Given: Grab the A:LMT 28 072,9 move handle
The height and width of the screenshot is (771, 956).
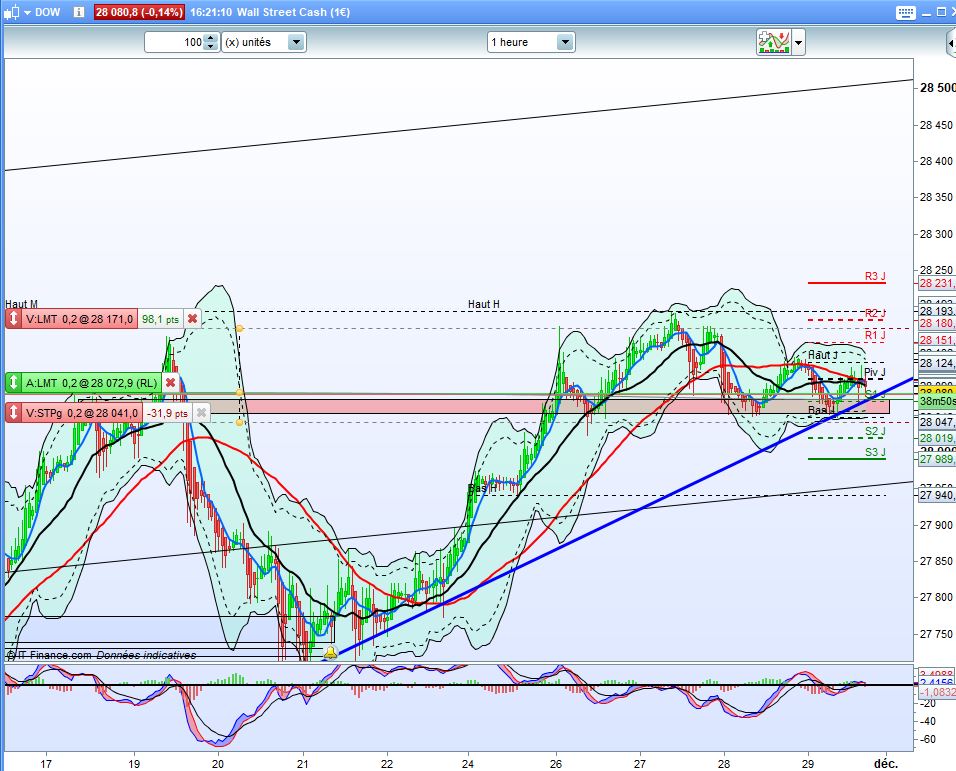Looking at the screenshot, I should tap(13, 383).
